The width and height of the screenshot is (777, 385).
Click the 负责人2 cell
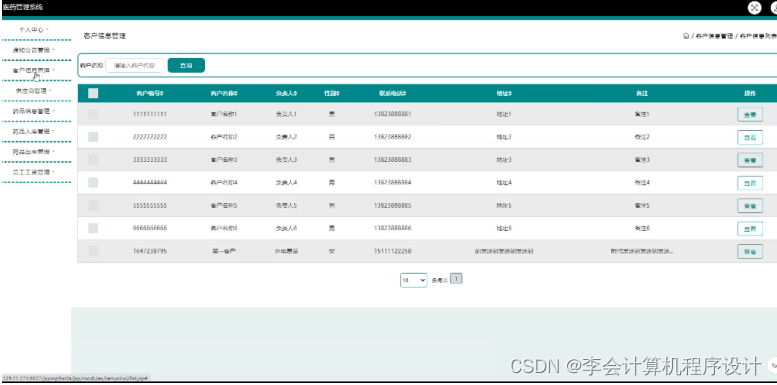(286, 137)
